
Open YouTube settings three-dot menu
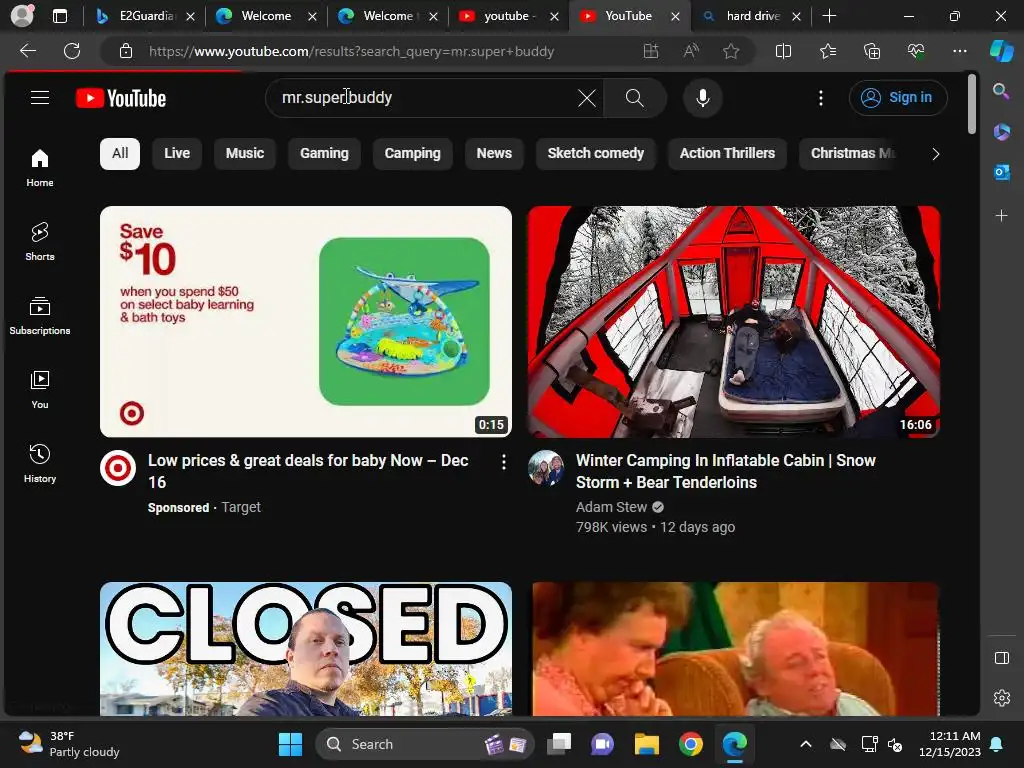[821, 98]
